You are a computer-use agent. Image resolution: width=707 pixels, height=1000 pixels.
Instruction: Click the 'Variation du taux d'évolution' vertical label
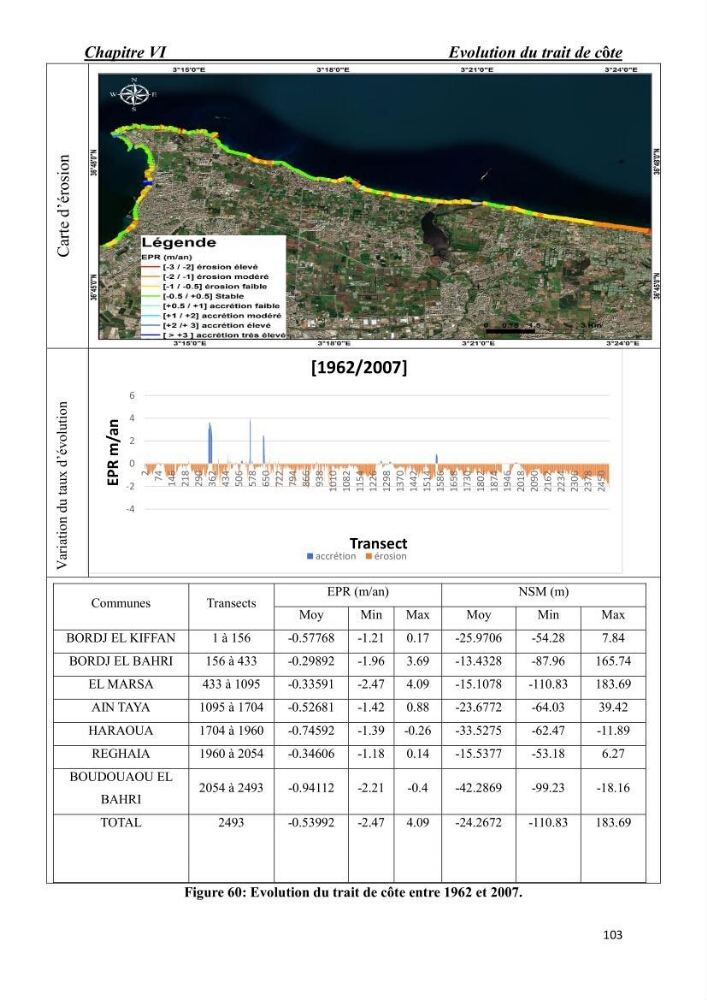[x=62, y=485]
